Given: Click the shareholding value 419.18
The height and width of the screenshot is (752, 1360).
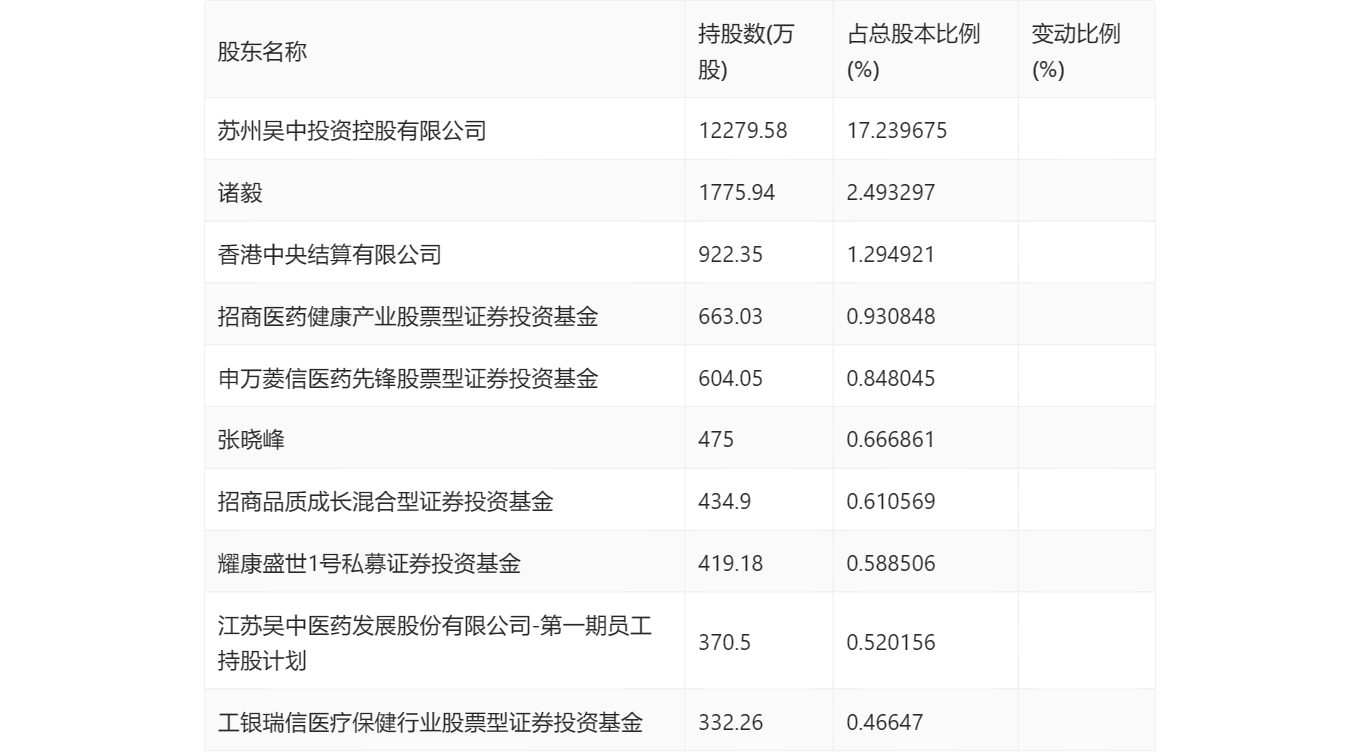Looking at the screenshot, I should coord(731,563).
